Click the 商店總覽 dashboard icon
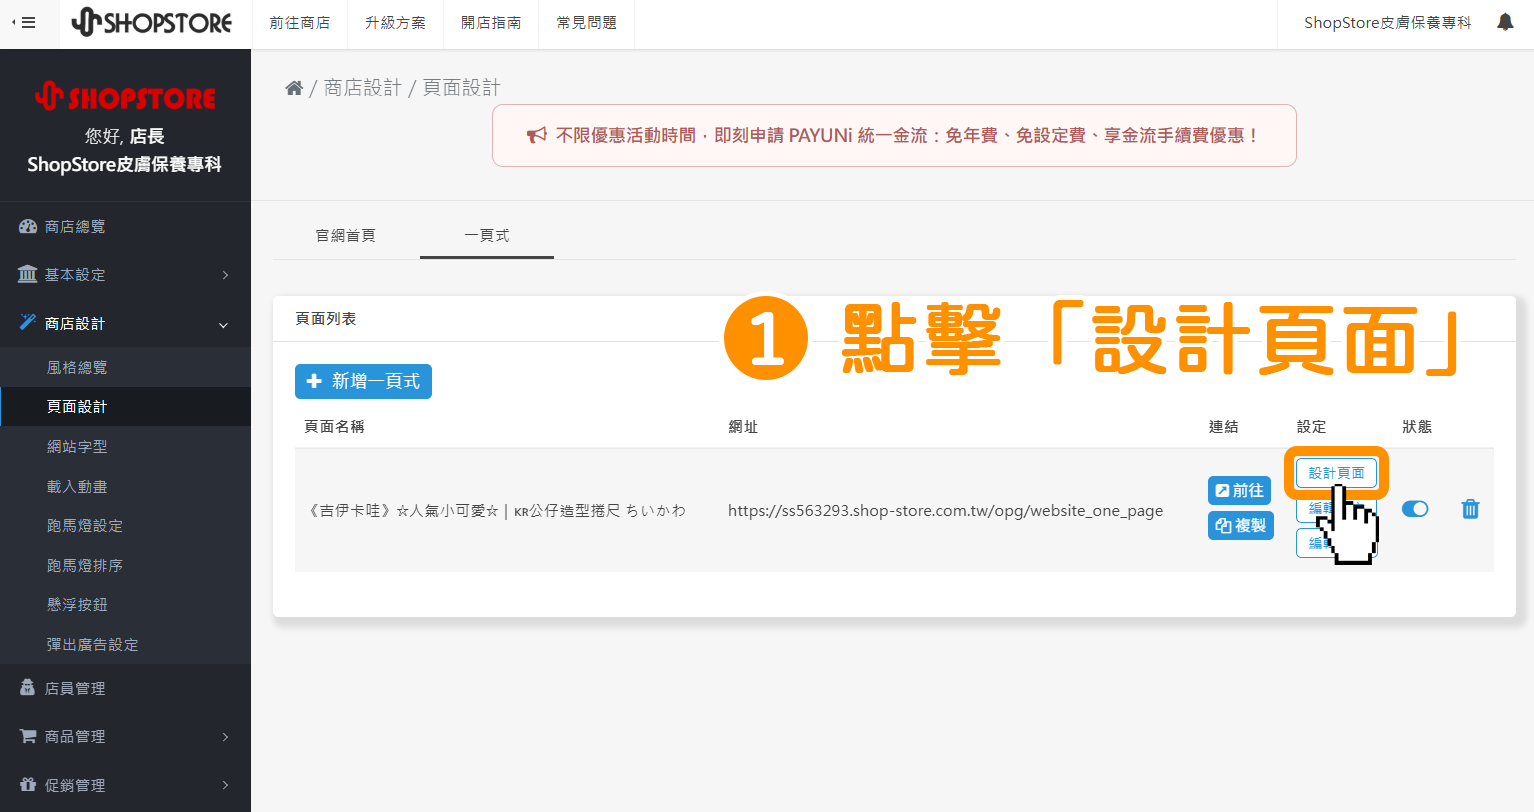 pos(28,227)
